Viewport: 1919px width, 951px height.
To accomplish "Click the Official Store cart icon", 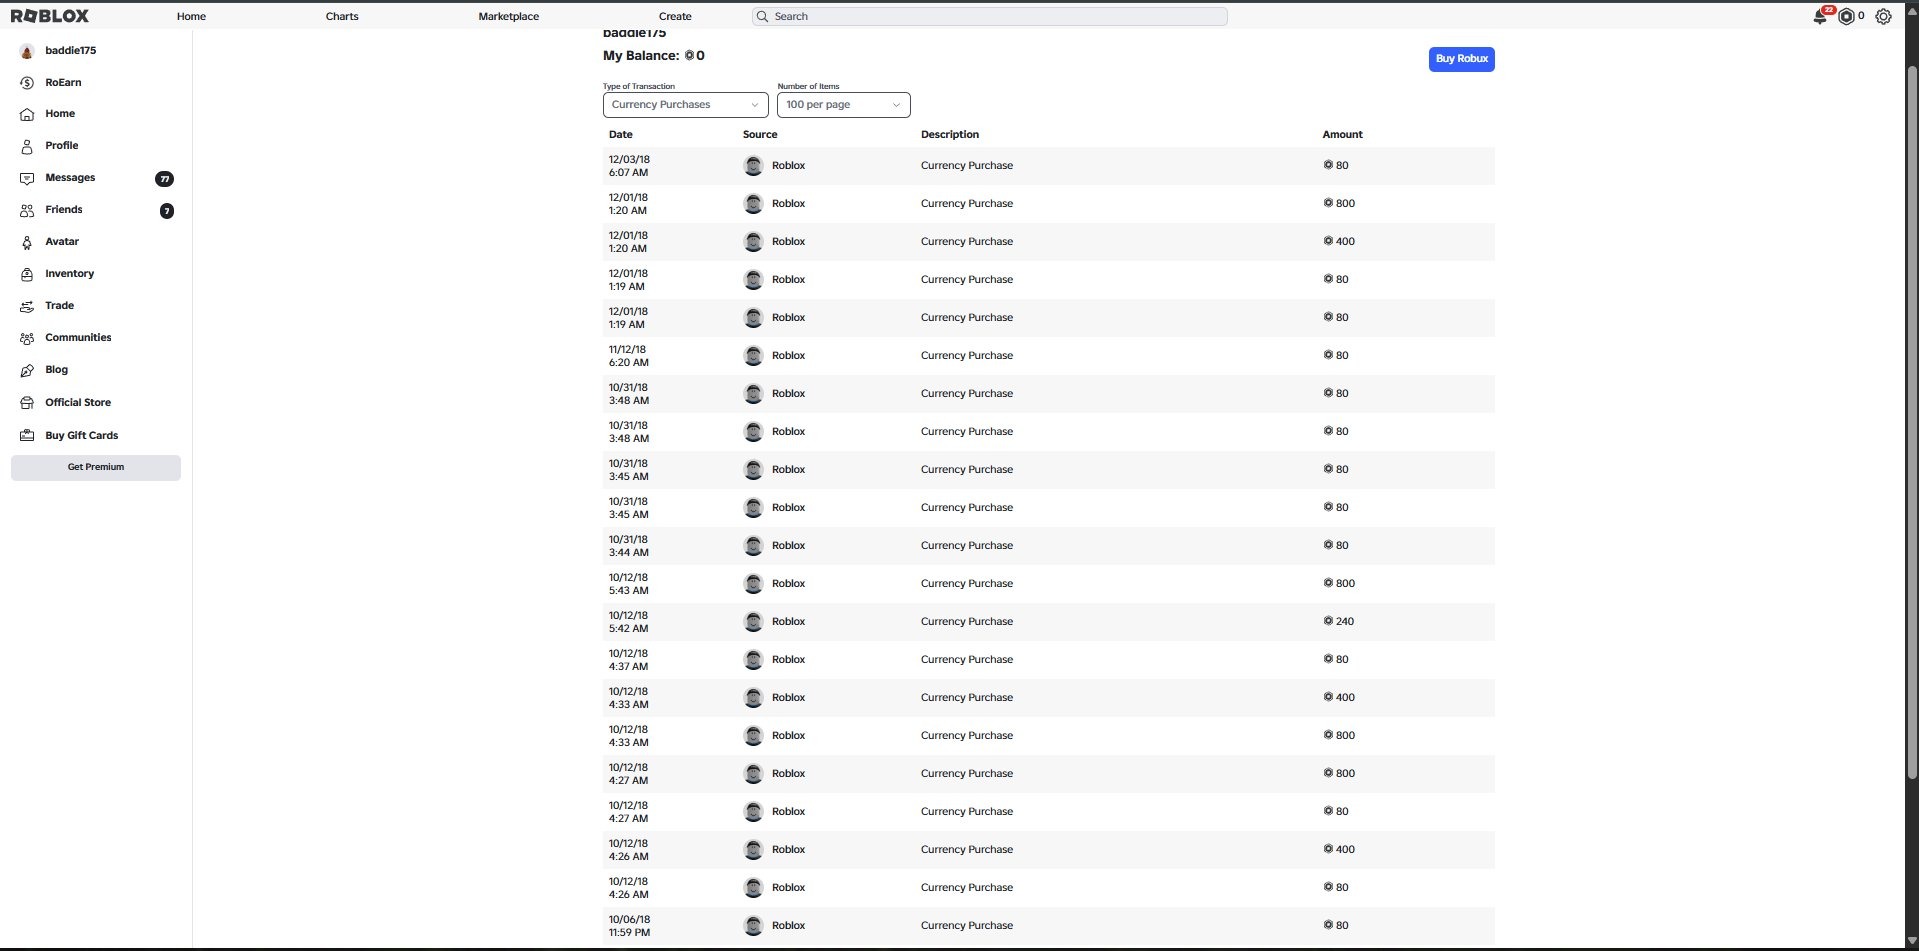I will pyautogui.click(x=27, y=403).
